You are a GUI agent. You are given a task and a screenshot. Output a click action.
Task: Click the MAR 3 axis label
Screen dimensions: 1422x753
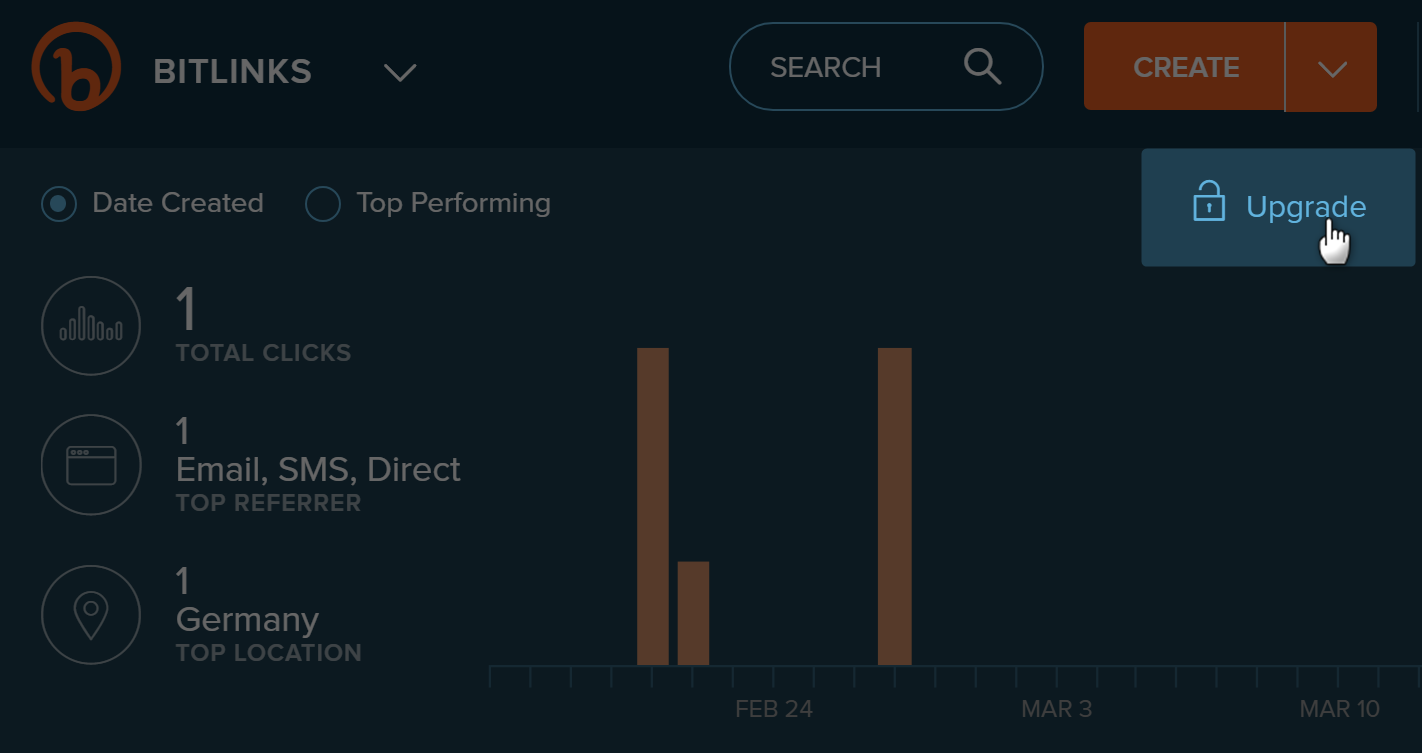pyautogui.click(x=1057, y=709)
